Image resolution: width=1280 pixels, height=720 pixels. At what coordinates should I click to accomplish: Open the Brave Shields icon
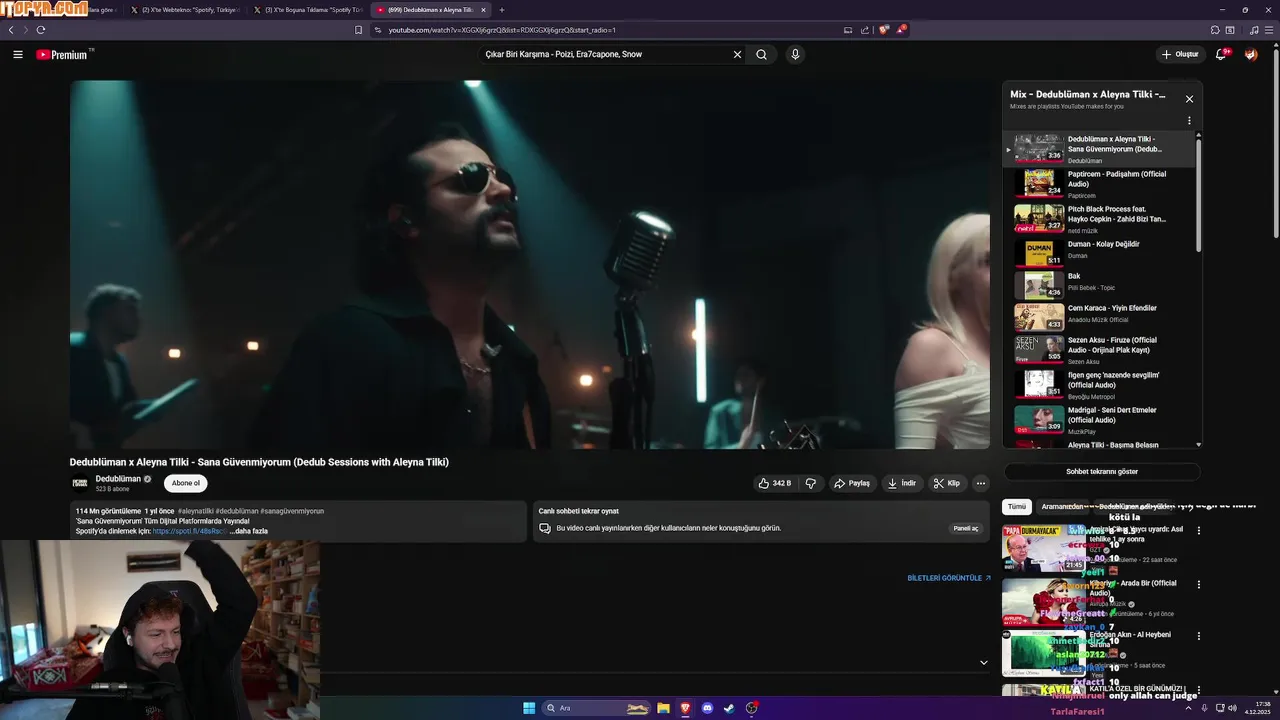[884, 30]
